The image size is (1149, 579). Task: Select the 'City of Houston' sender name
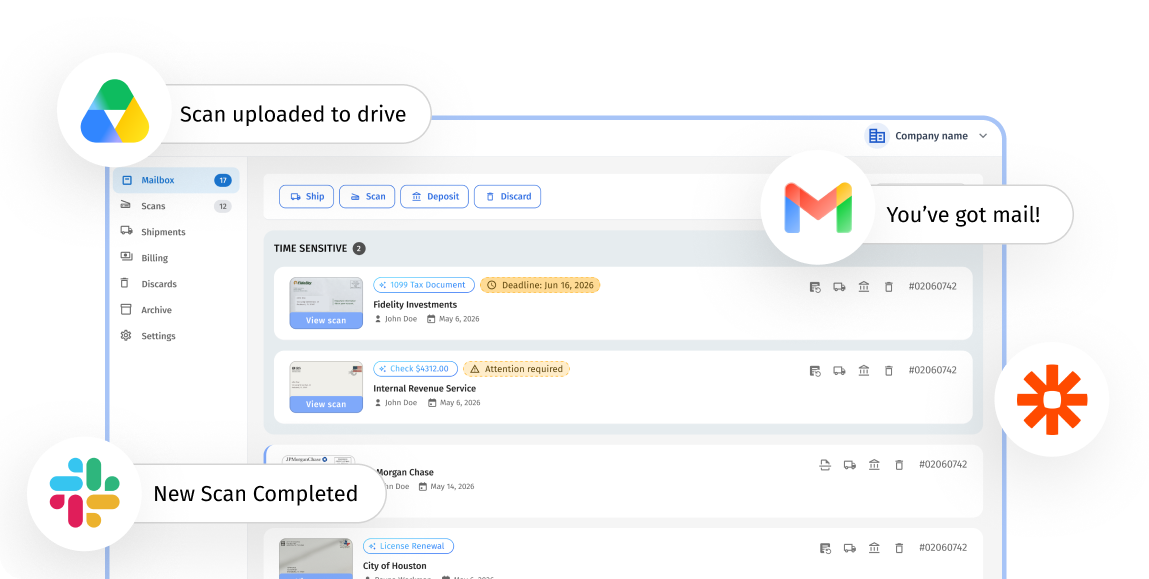pos(394,566)
